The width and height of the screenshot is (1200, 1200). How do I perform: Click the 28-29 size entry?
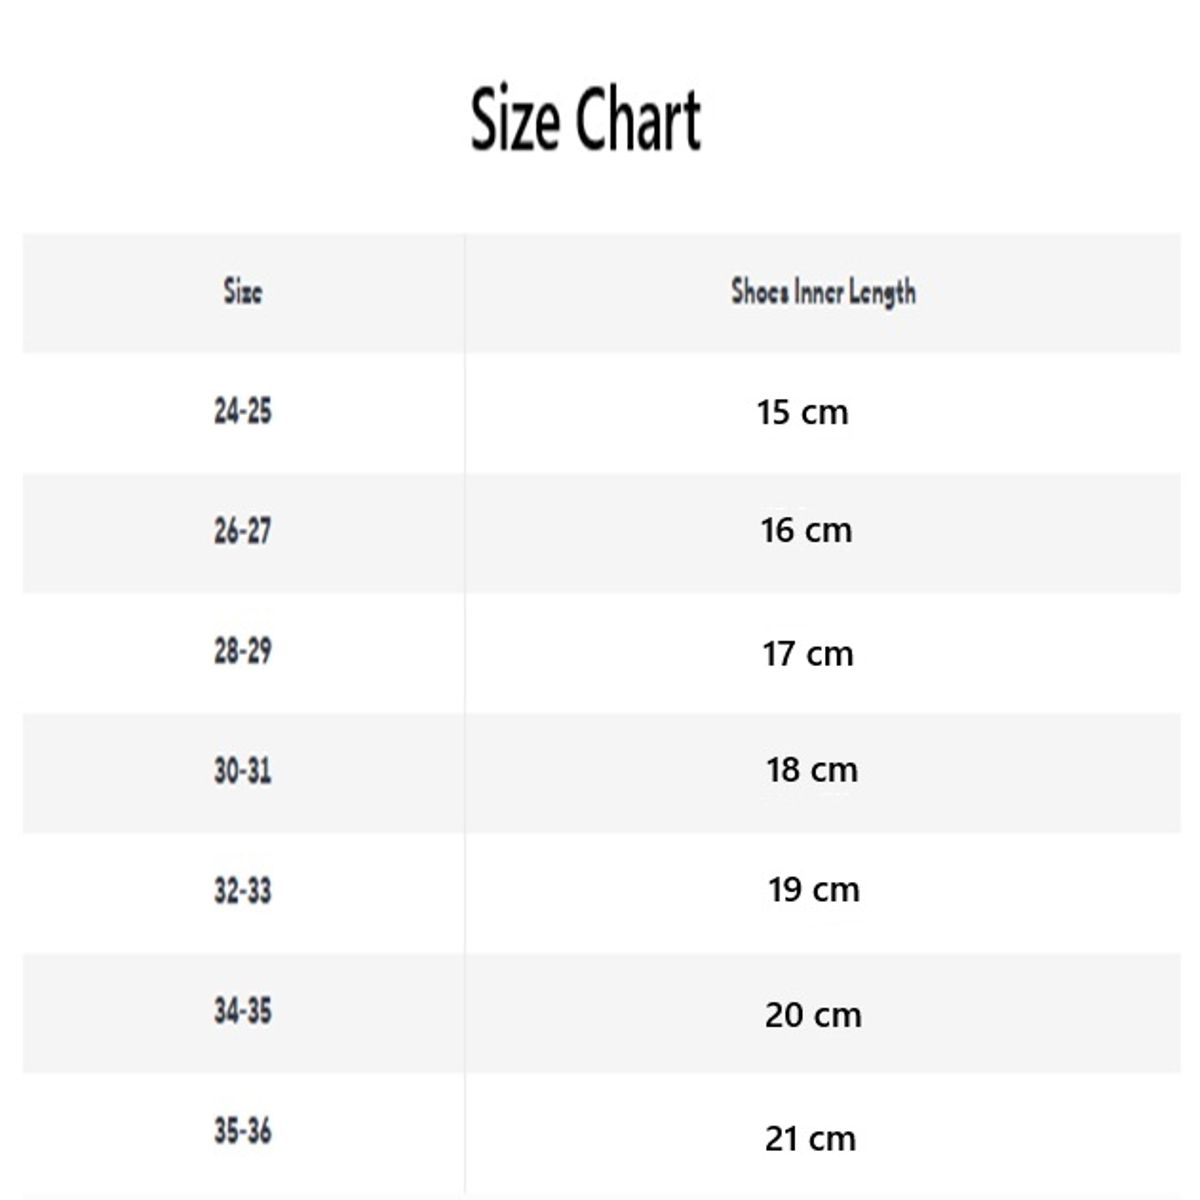[x=243, y=651]
